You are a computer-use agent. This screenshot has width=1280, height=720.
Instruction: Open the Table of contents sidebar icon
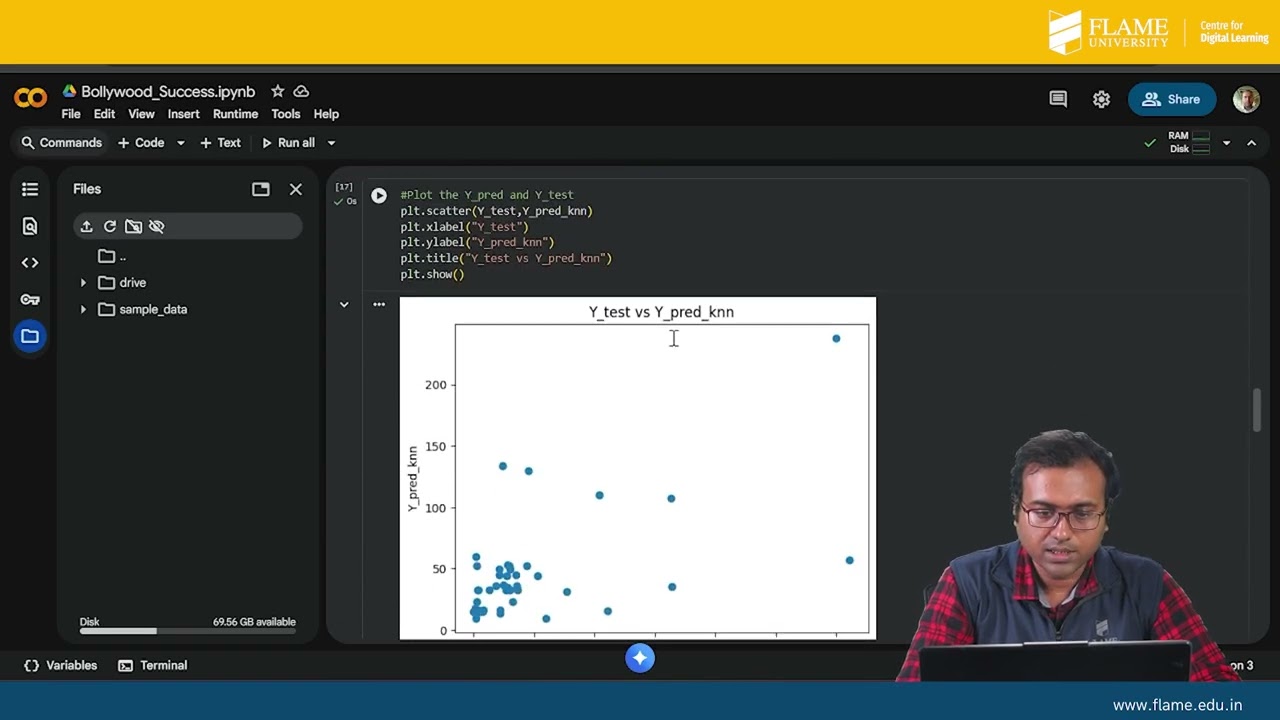(30, 189)
